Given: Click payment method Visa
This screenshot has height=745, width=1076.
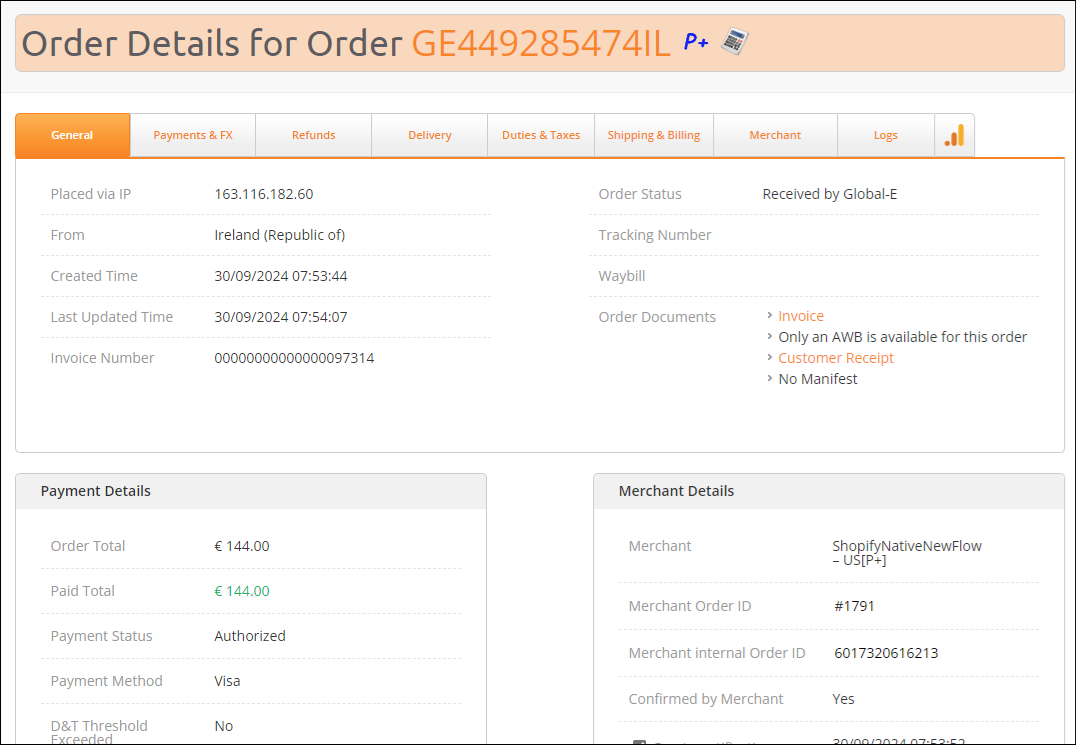Looking at the screenshot, I should pos(227,681).
